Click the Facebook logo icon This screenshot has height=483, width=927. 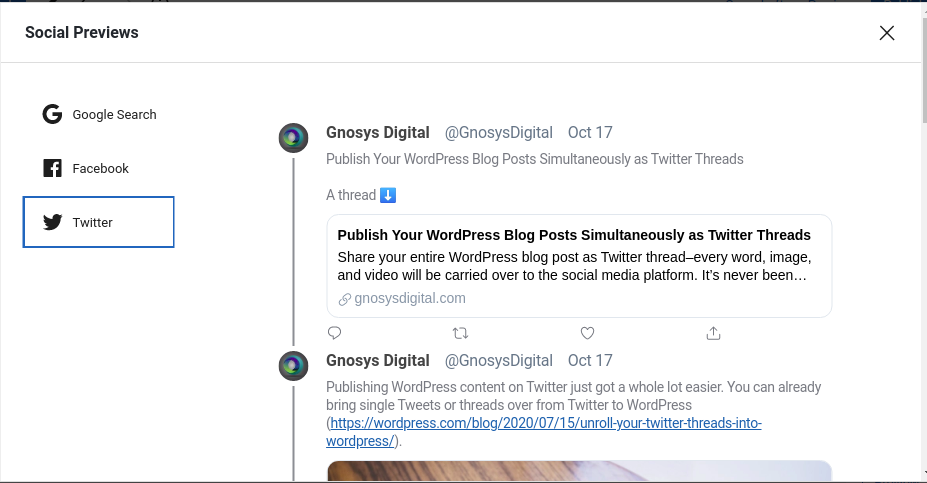click(x=52, y=168)
